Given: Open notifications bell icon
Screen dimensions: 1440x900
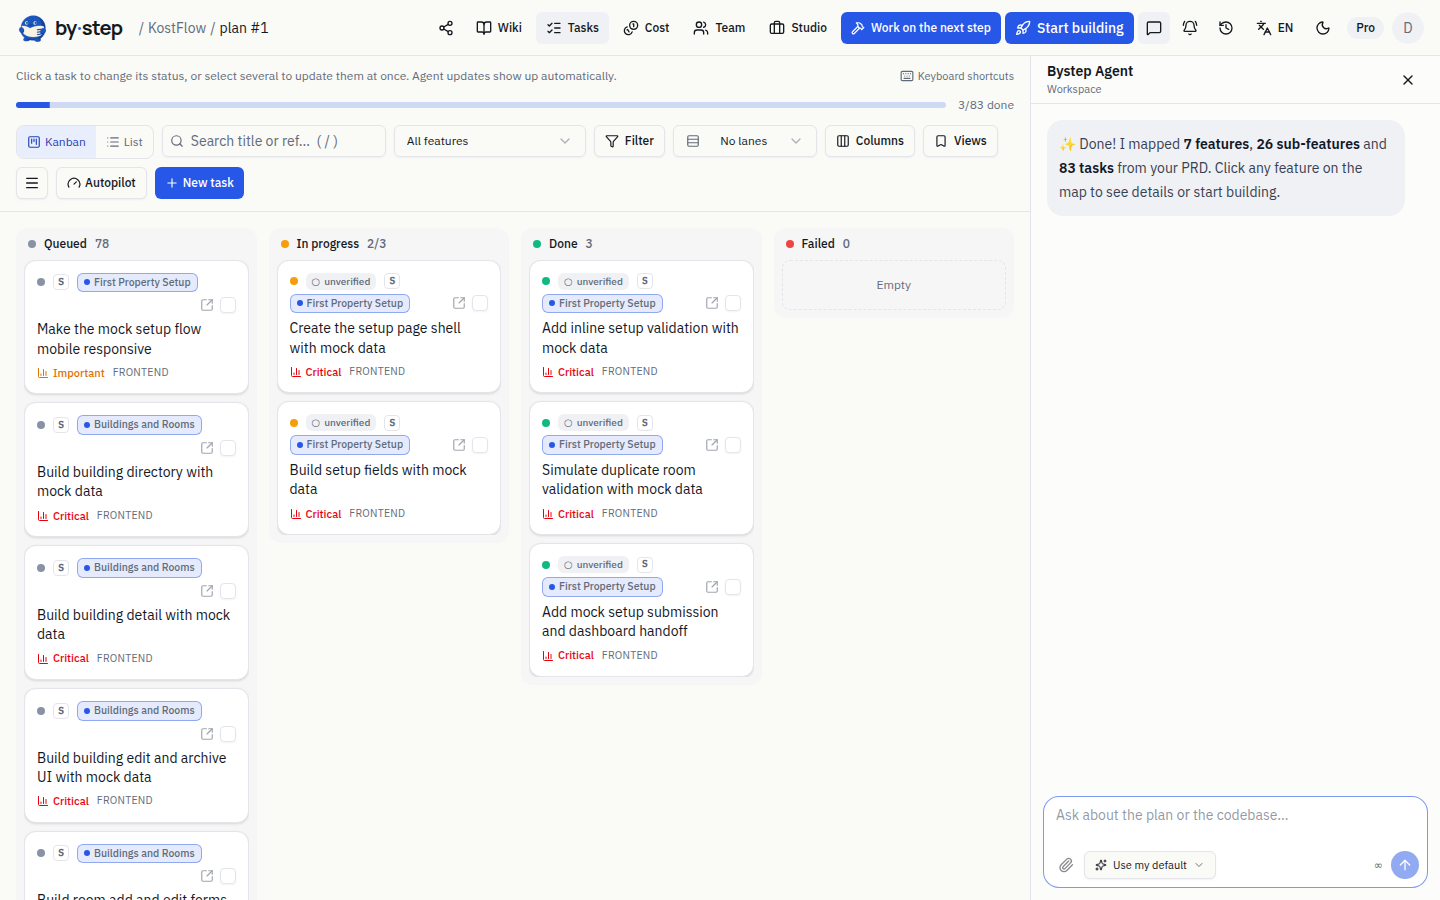Looking at the screenshot, I should pyautogui.click(x=1190, y=28).
